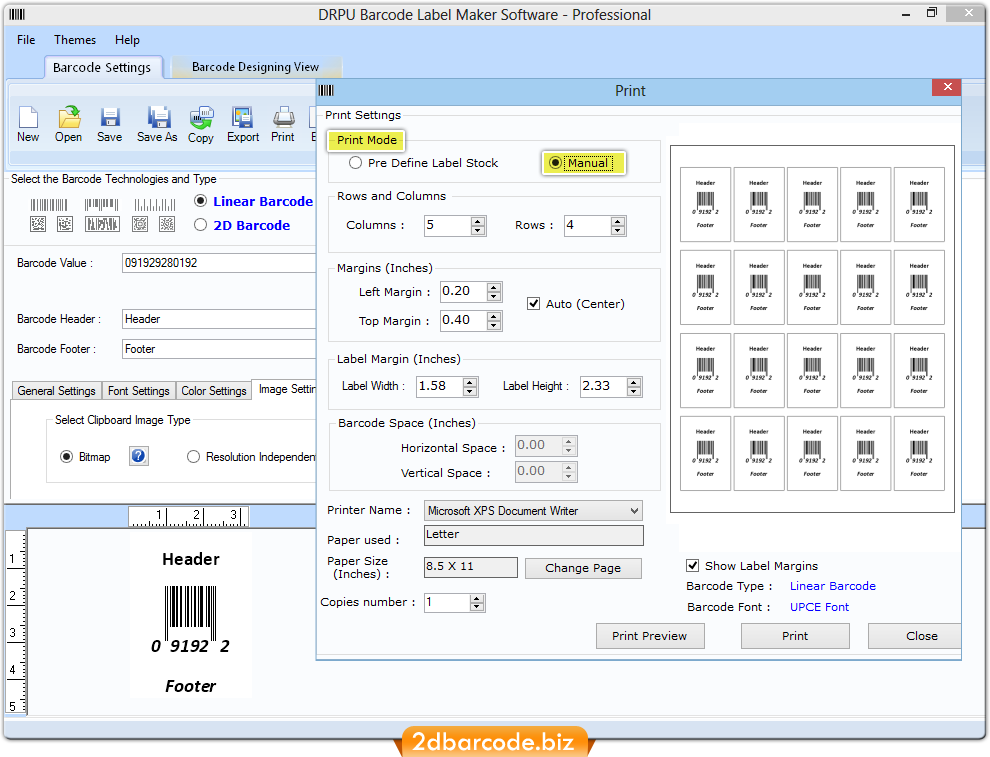The height and width of the screenshot is (757, 990).
Task: Toggle the Auto (Center) margin checkbox
Action: click(534, 304)
